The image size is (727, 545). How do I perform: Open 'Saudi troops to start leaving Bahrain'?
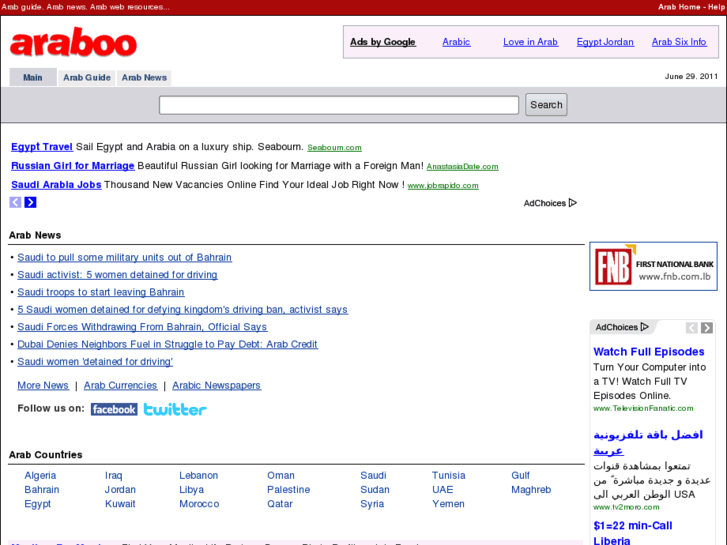[101, 292]
